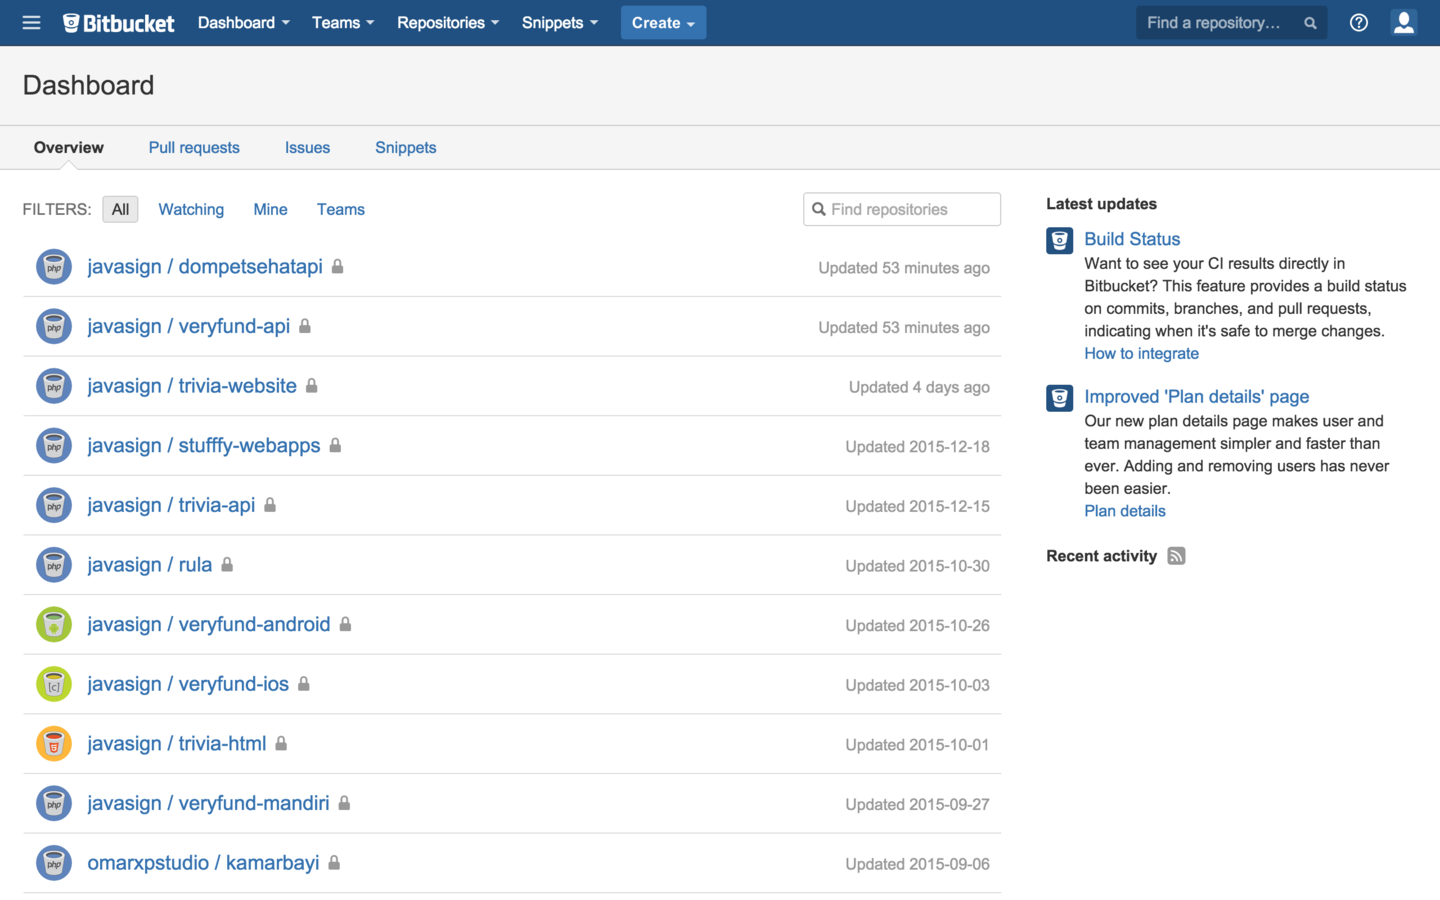This screenshot has width=1440, height=900.
Task: Click the lock icon next to rula
Action: click(x=227, y=564)
